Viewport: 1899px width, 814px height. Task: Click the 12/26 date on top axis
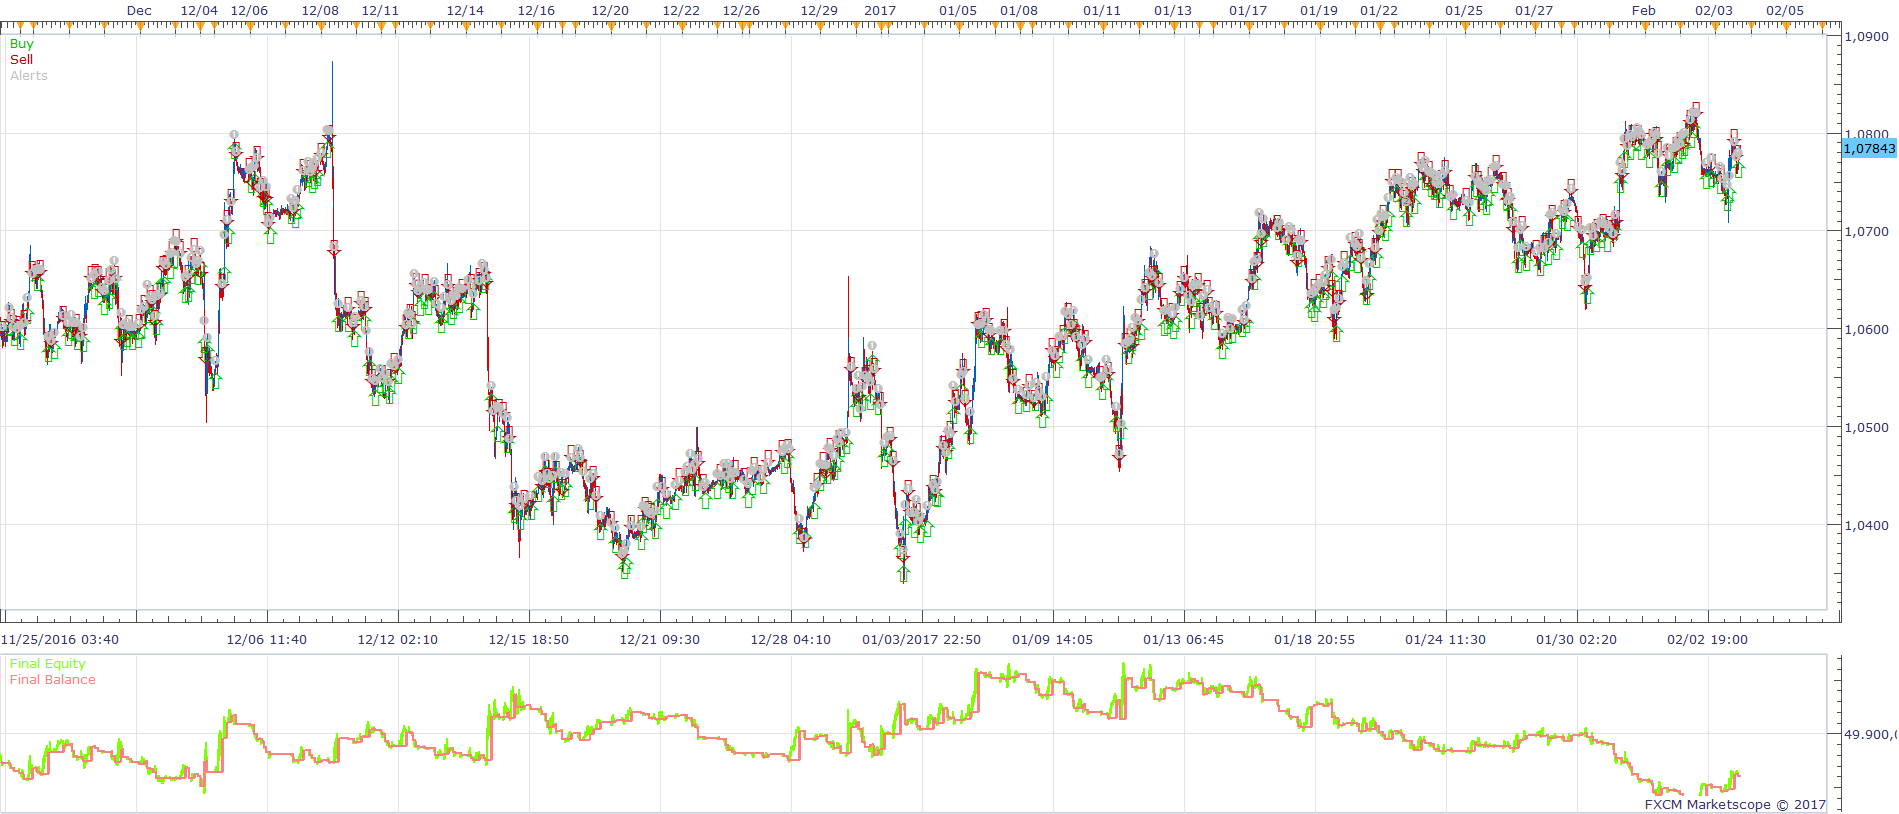741,11
